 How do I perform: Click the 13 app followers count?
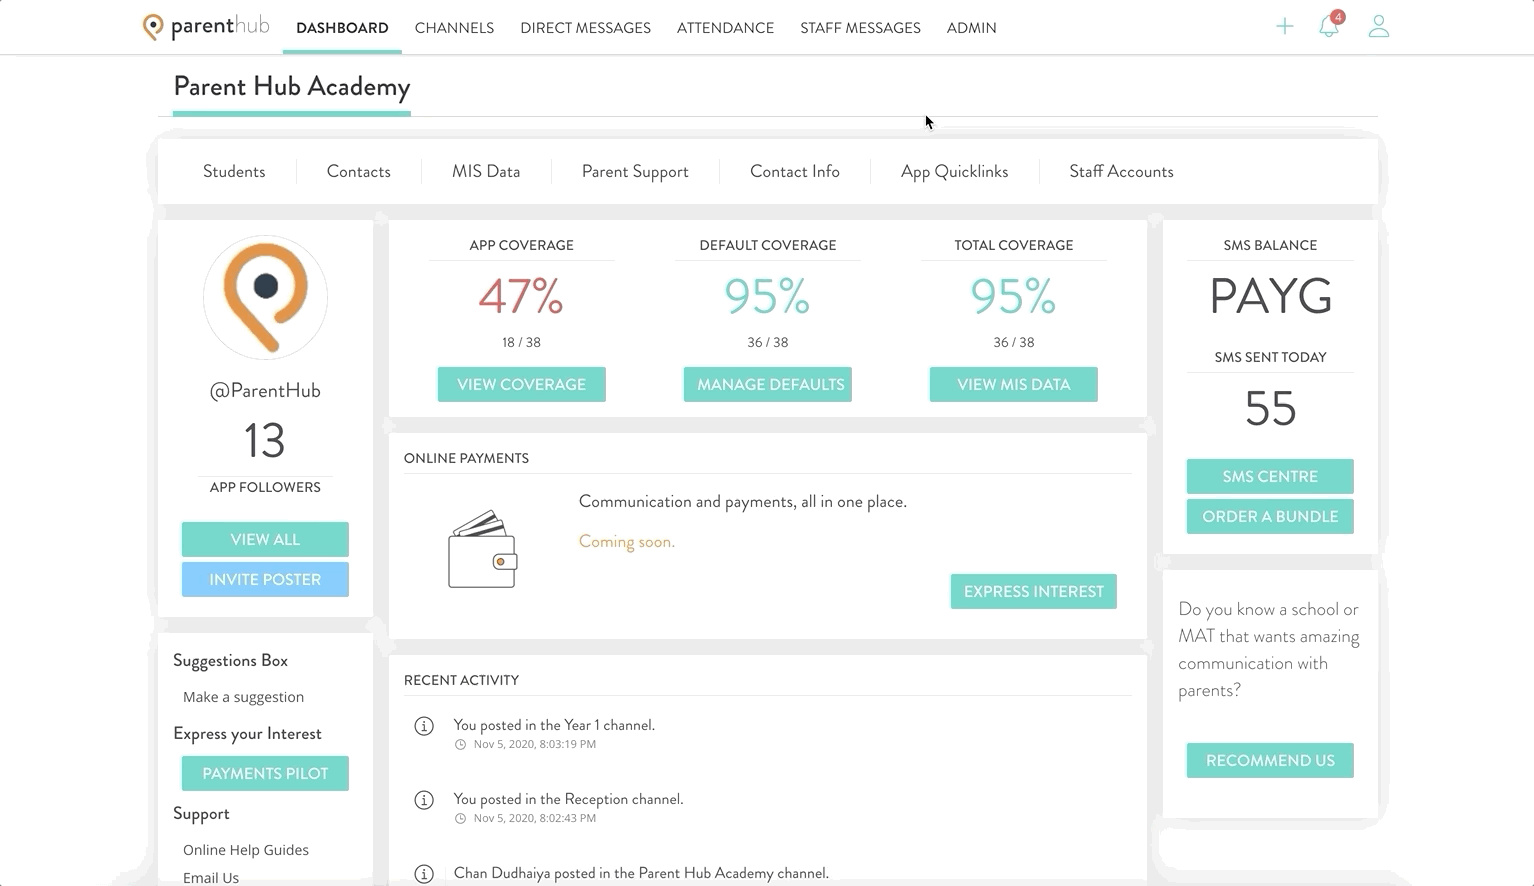(265, 441)
